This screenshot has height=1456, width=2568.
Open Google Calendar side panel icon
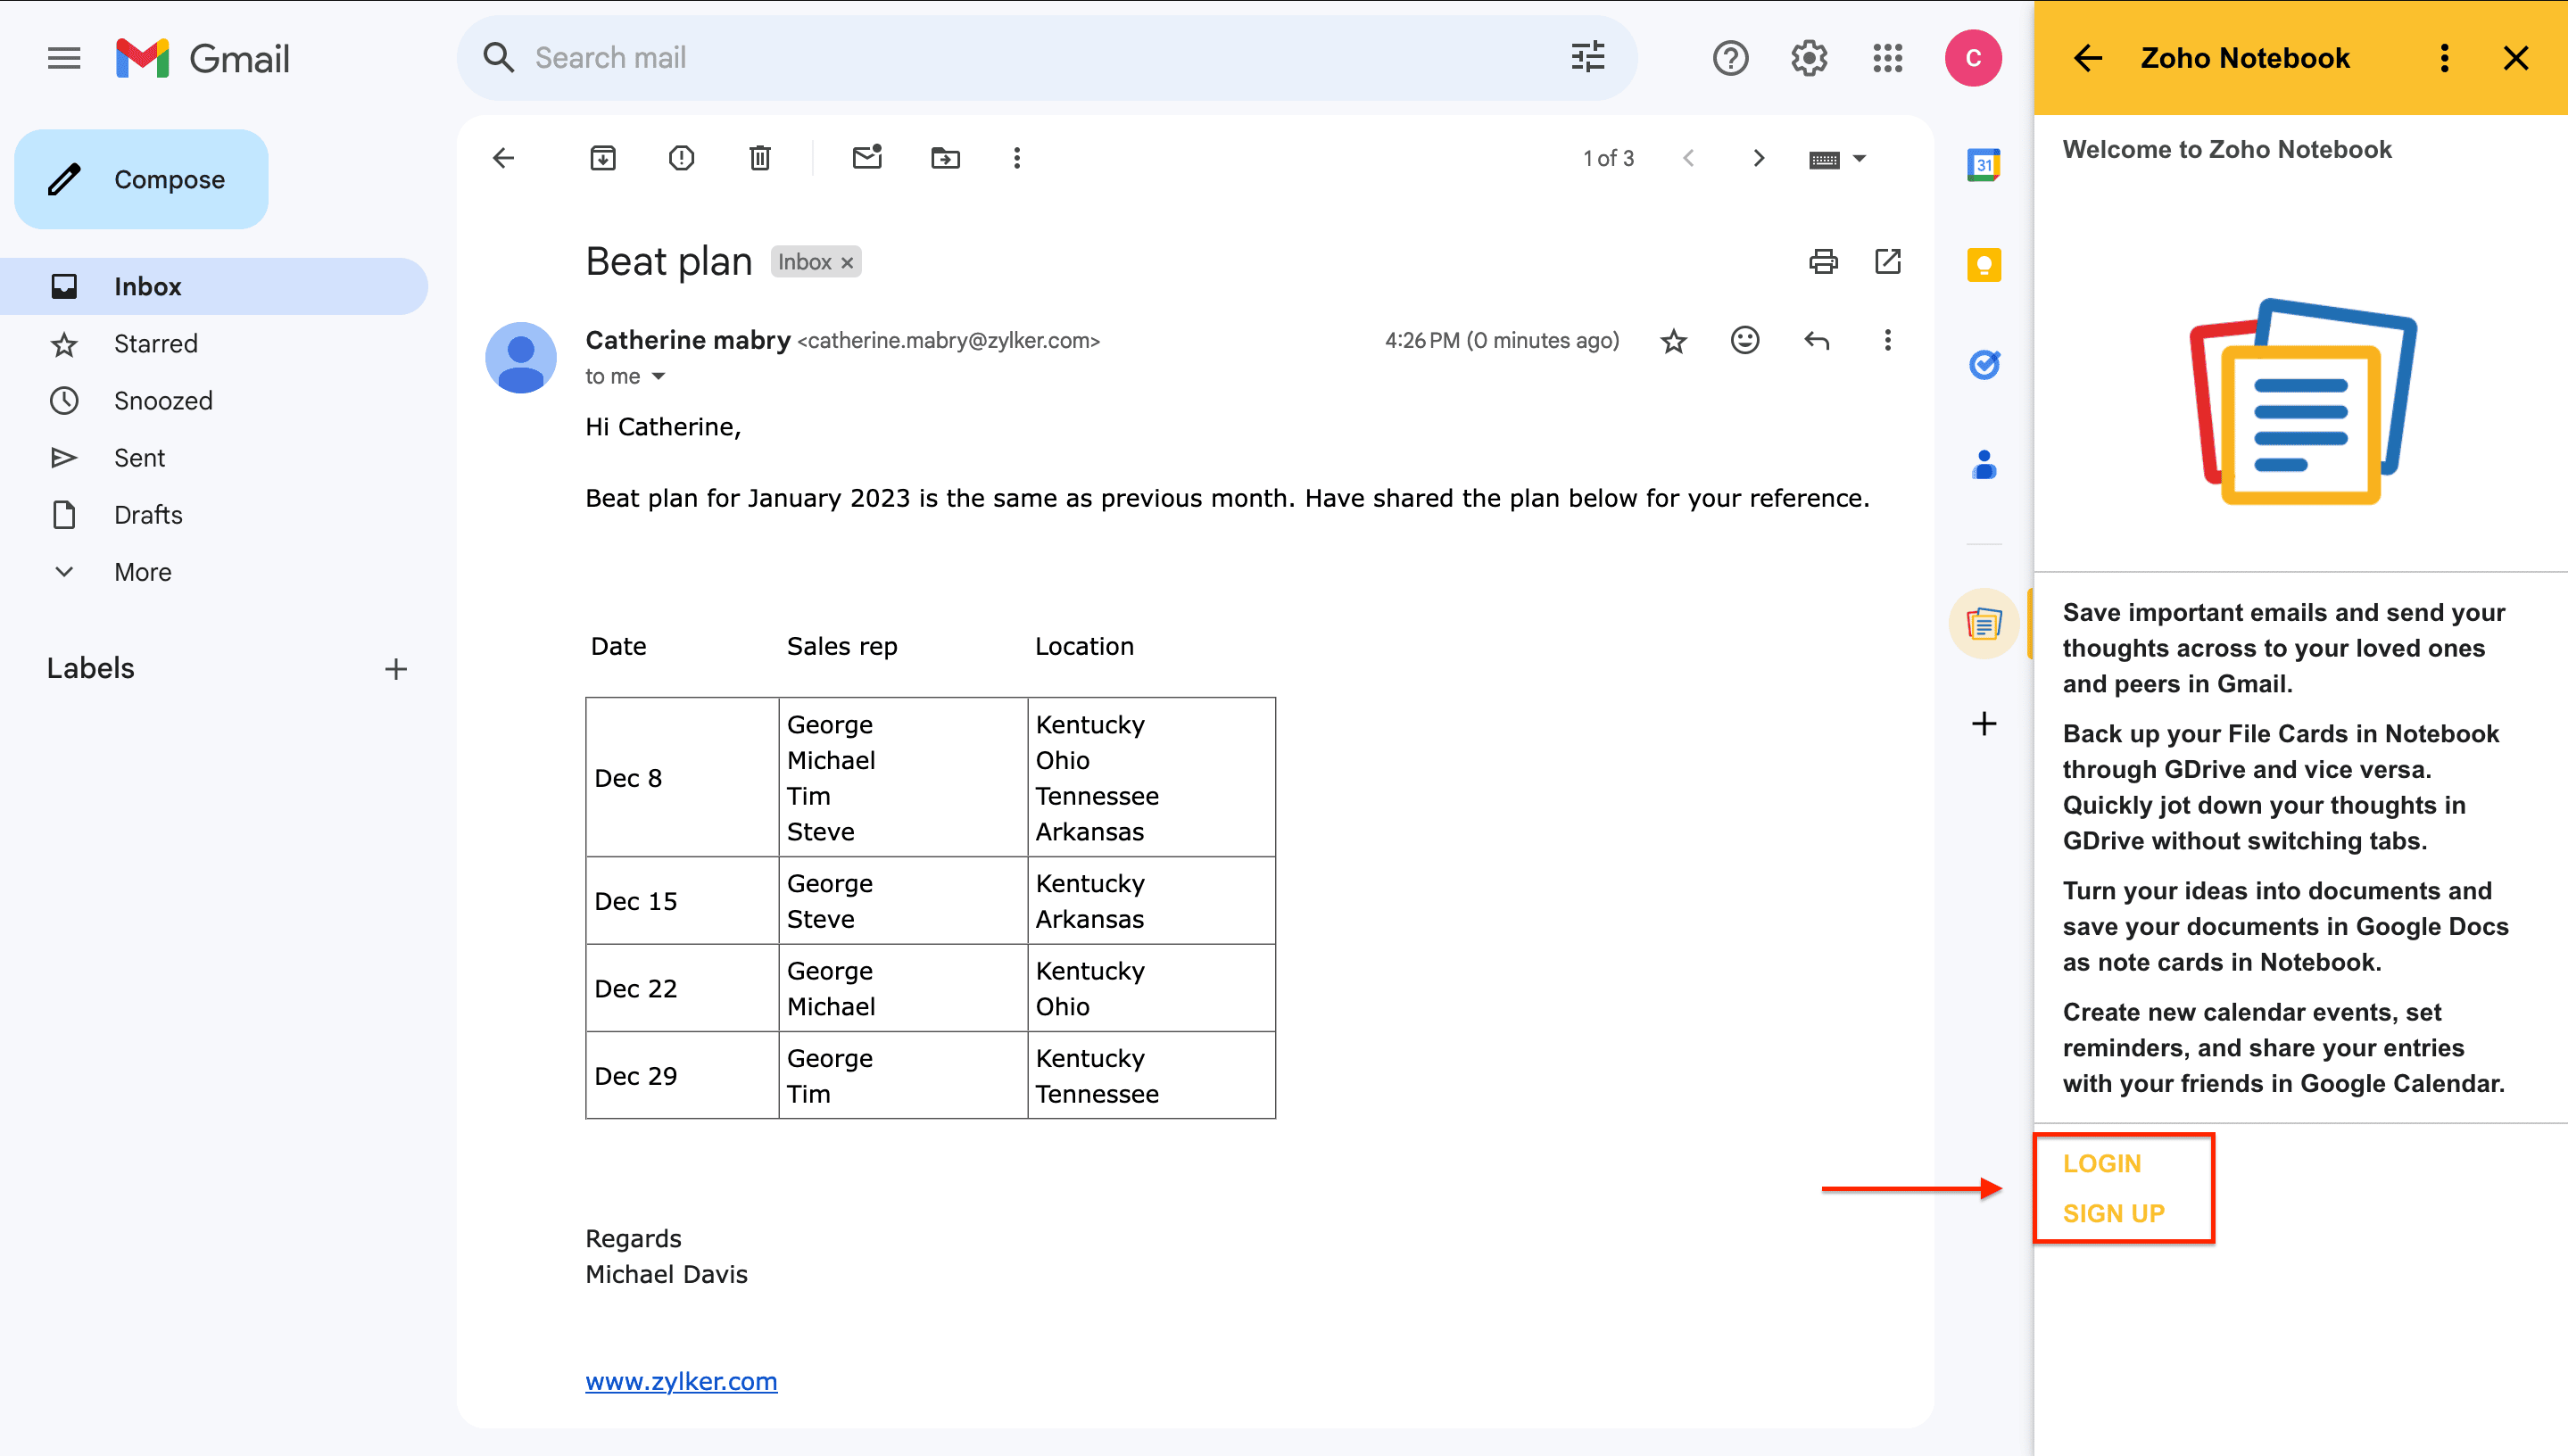tap(1984, 164)
